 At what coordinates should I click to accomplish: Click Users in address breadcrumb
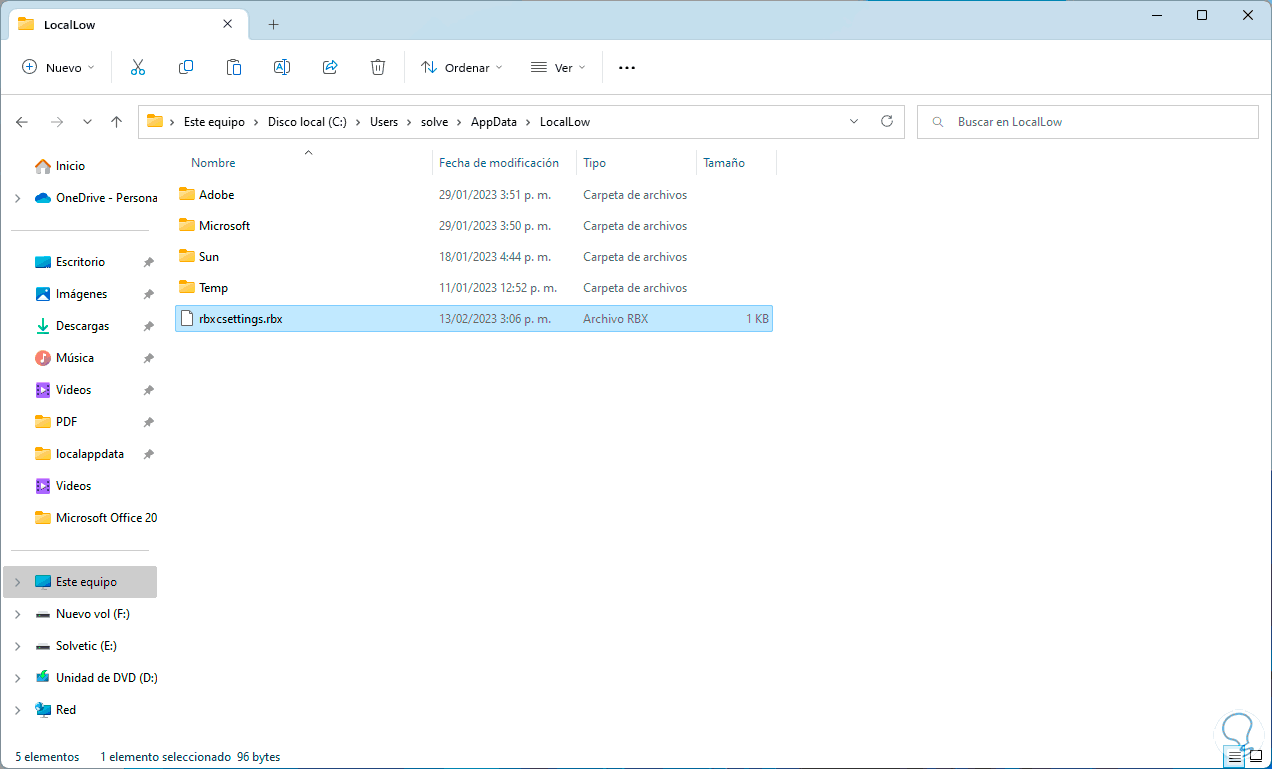coord(384,122)
